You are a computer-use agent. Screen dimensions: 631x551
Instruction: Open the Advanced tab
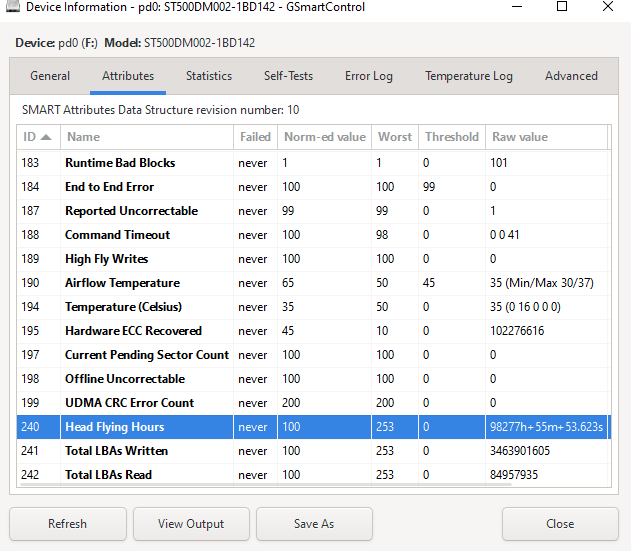571,76
